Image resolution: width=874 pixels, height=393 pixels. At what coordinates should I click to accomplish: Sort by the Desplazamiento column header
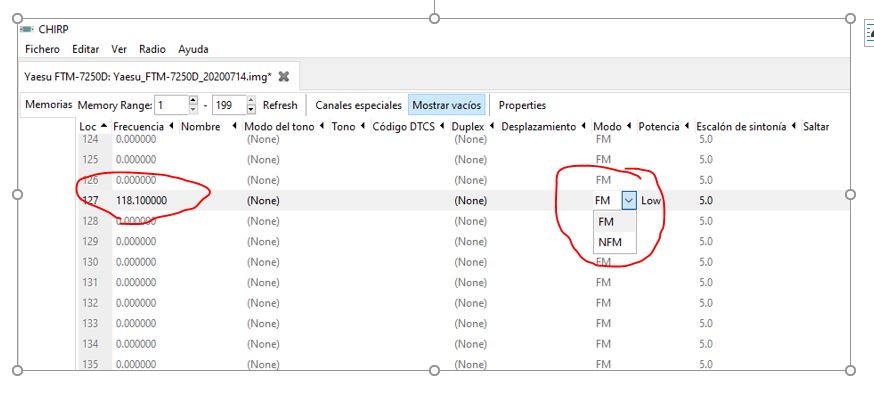point(543,127)
